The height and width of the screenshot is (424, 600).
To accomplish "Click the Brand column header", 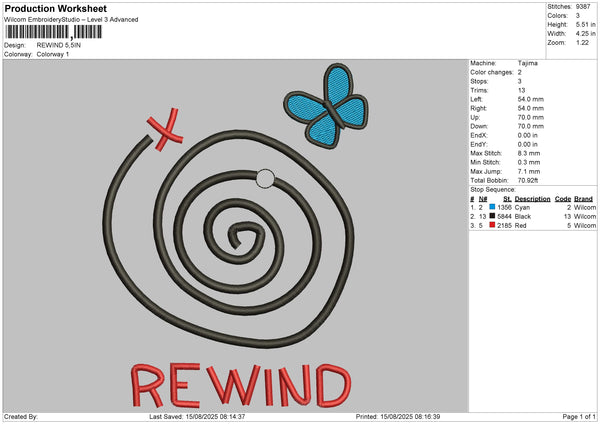I will tap(584, 198).
